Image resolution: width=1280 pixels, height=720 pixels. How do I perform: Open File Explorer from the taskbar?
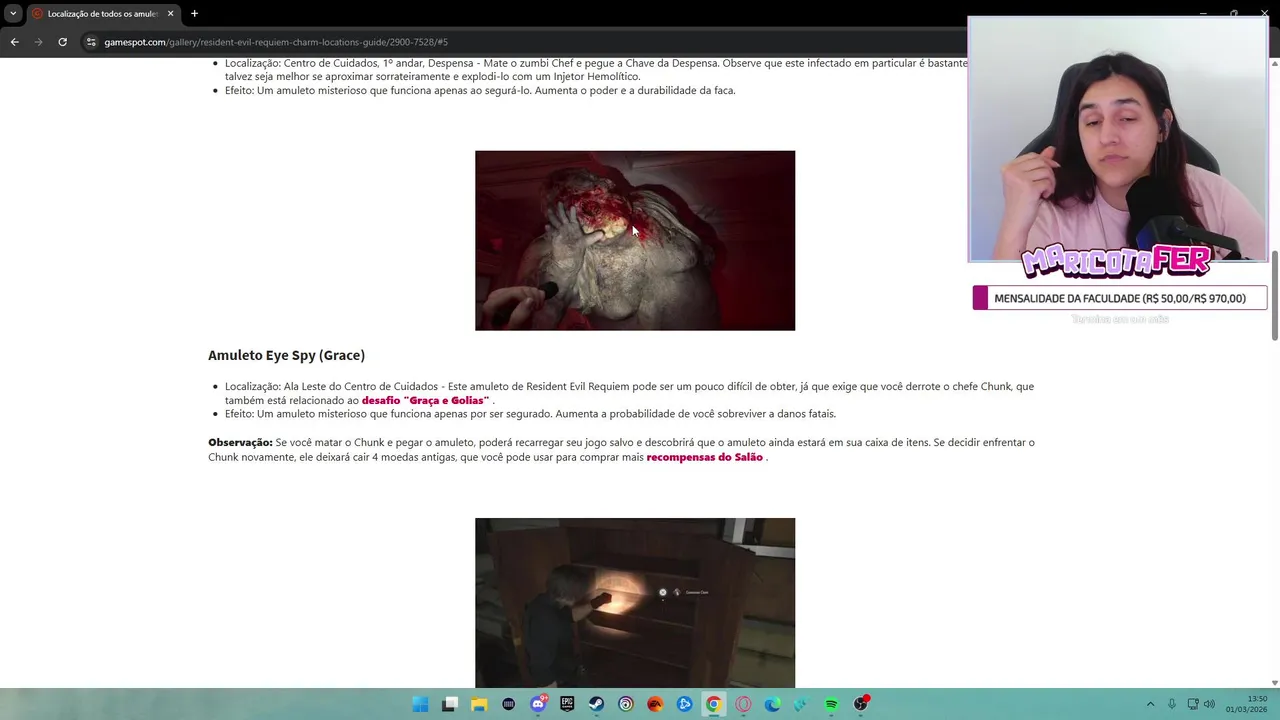click(479, 704)
